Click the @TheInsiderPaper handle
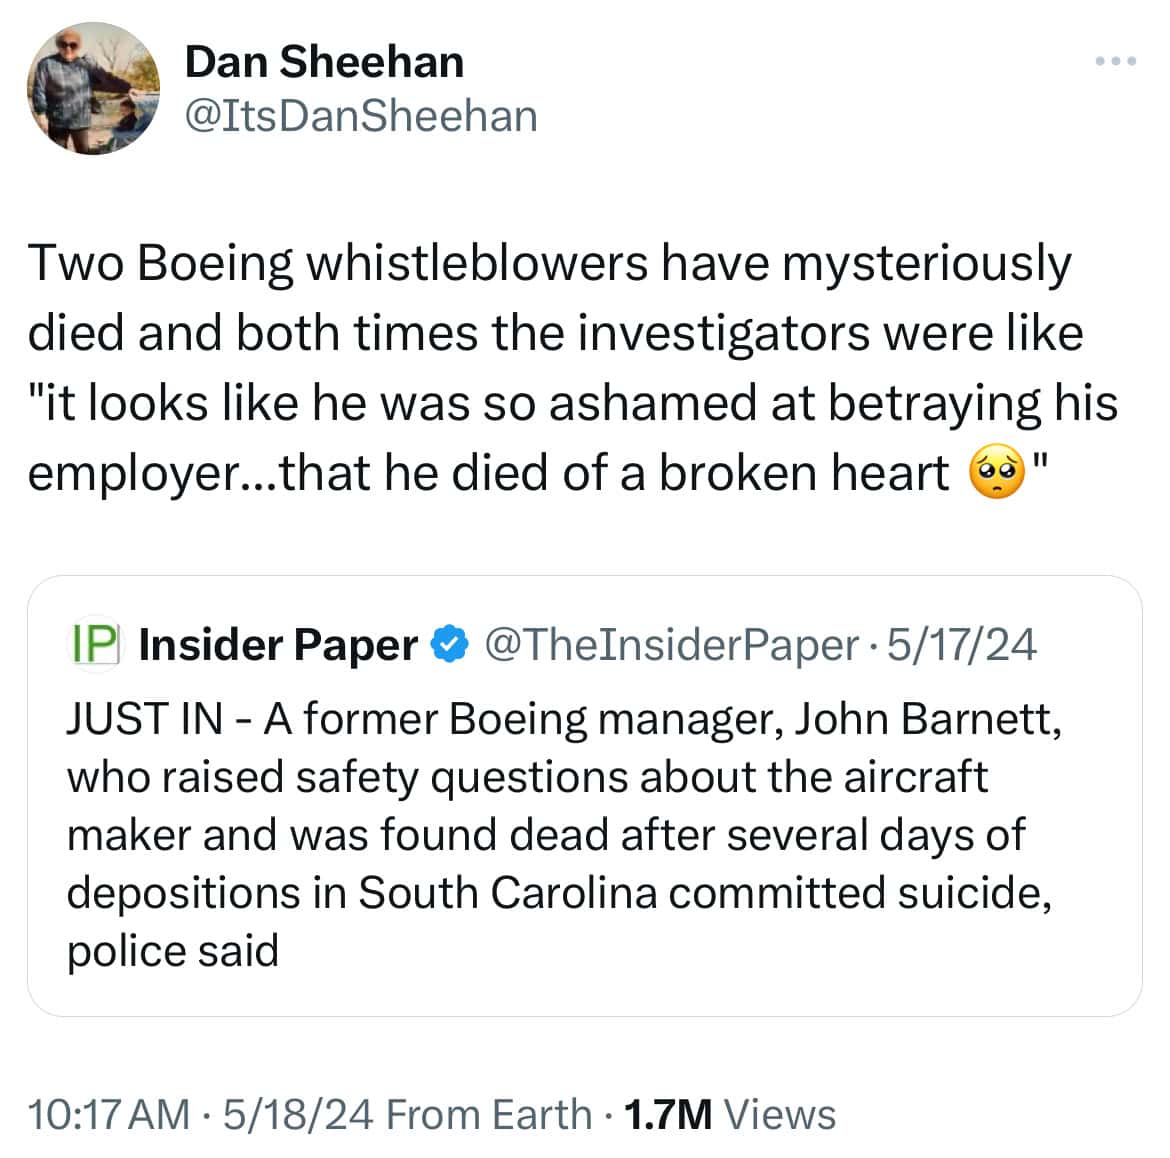This screenshot has width=1170, height=1158. coord(671,645)
